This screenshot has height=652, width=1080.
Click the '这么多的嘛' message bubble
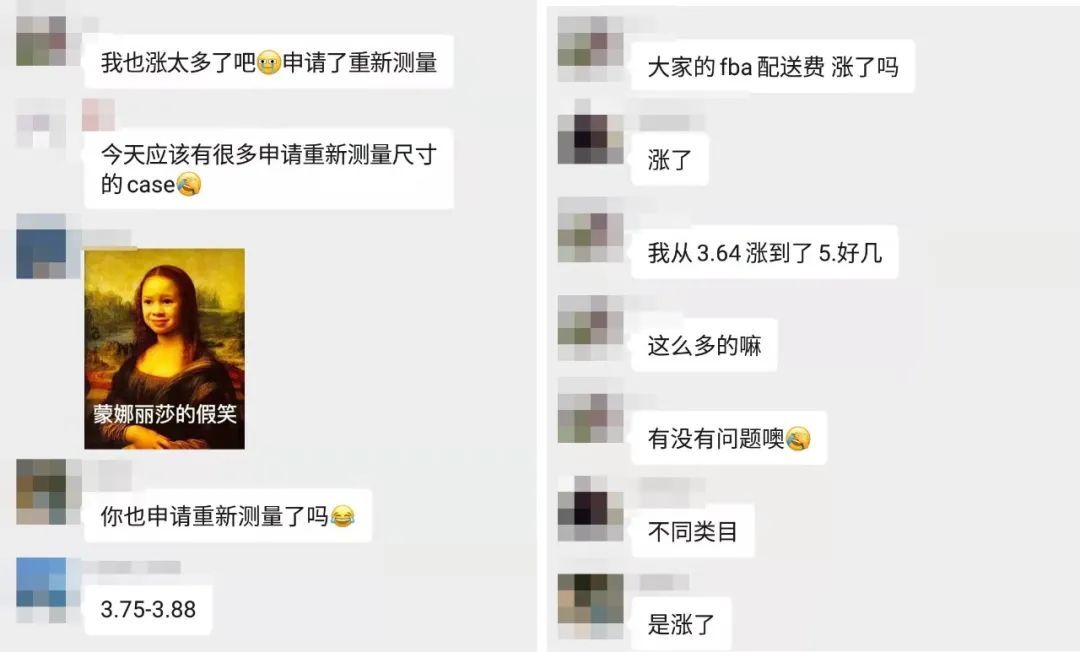point(704,345)
